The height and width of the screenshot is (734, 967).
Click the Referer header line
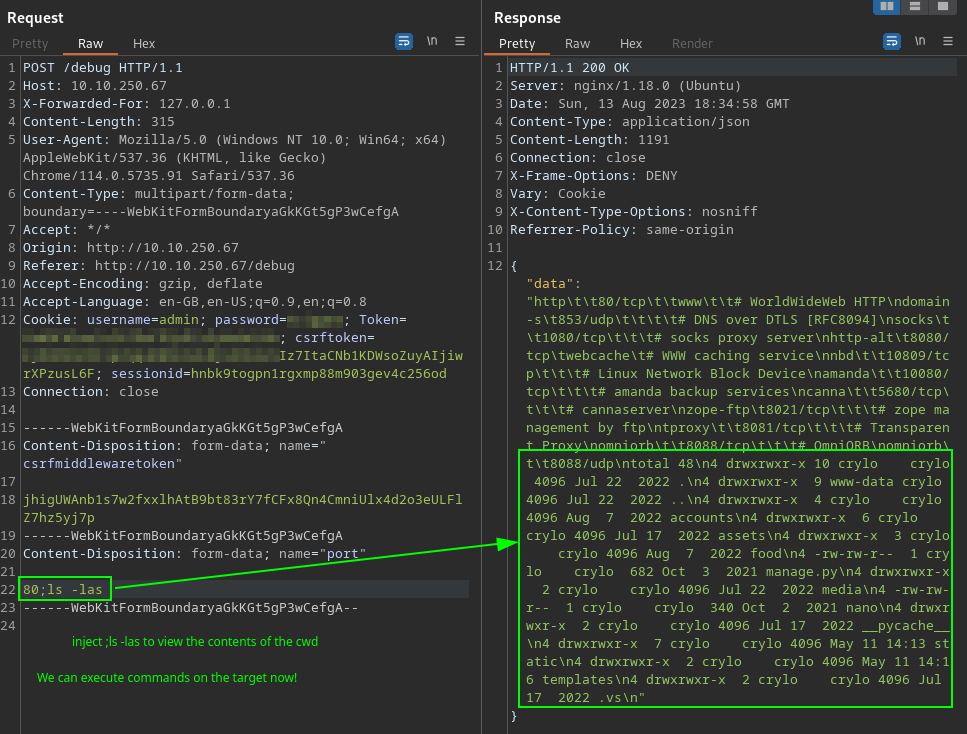point(158,265)
